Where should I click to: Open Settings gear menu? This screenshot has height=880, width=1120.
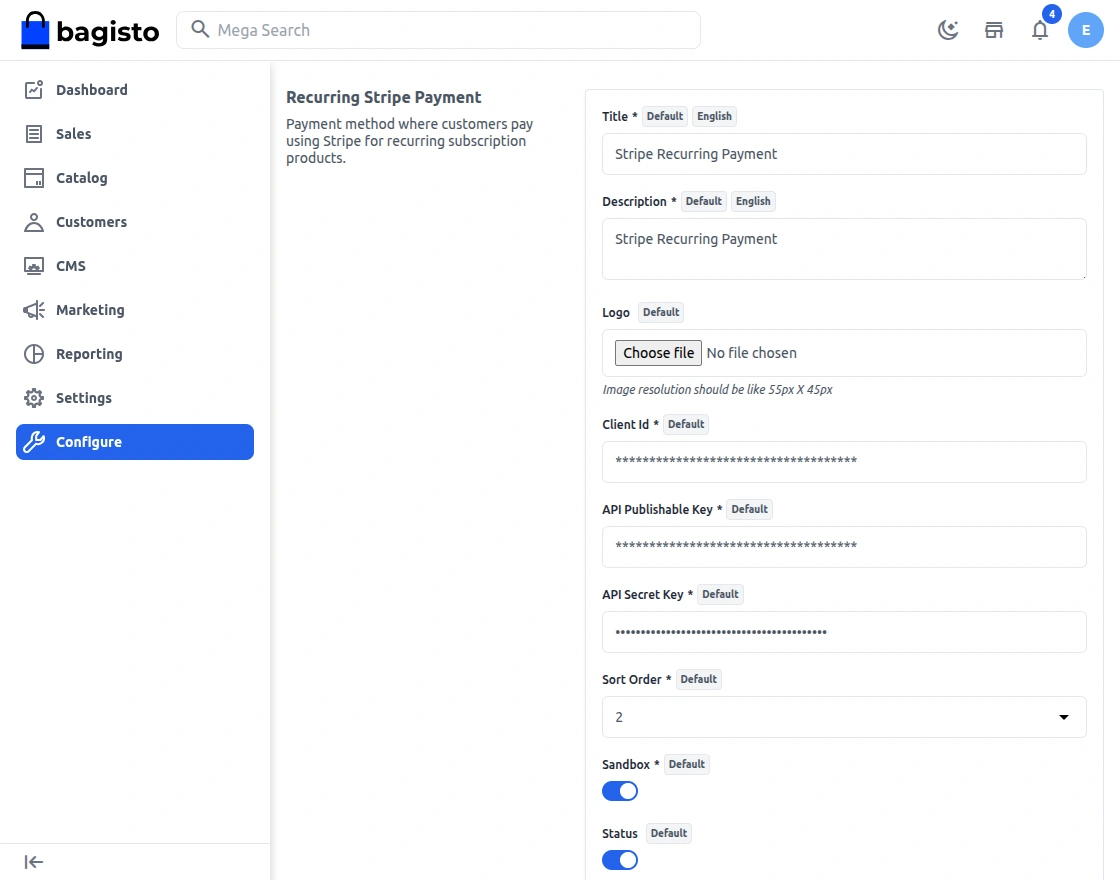point(83,398)
